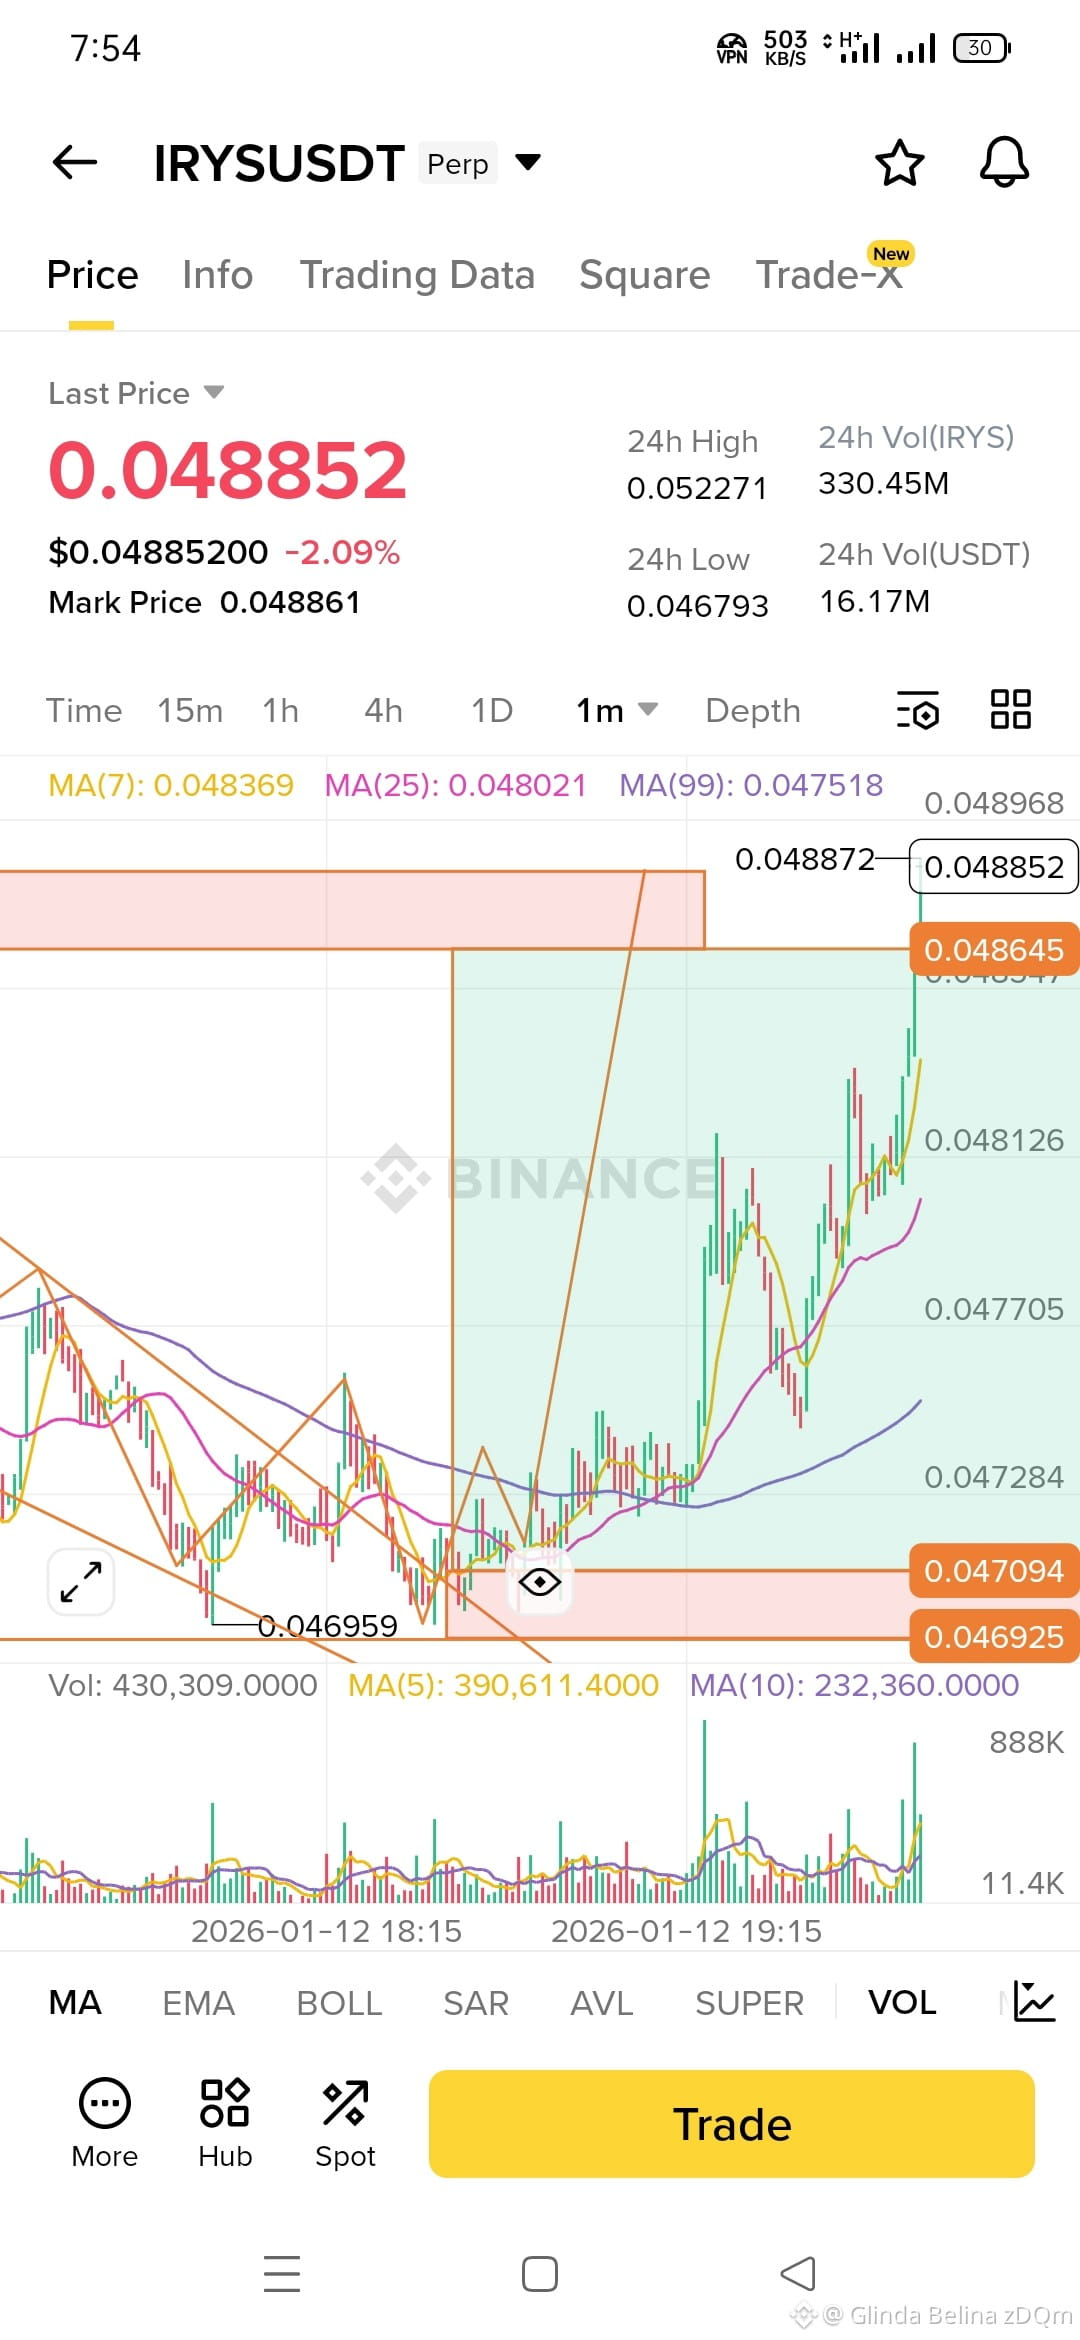Open the Hub icon

(225, 2123)
